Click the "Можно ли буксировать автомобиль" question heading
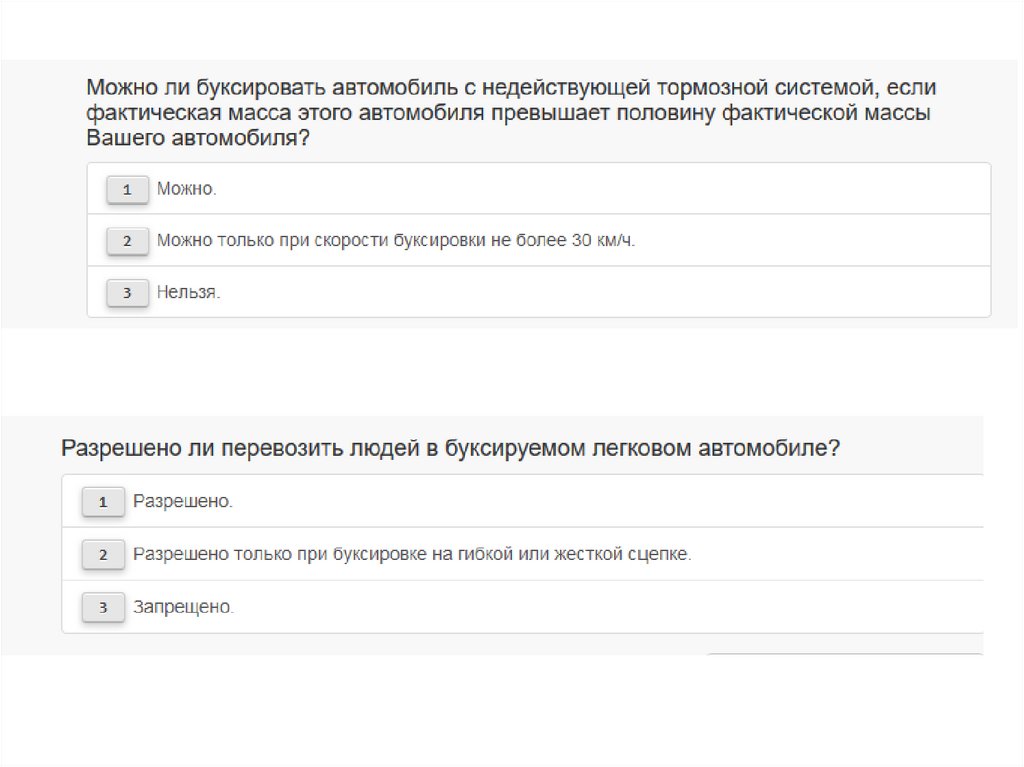Viewport: 1024px width, 767px height. point(511,88)
